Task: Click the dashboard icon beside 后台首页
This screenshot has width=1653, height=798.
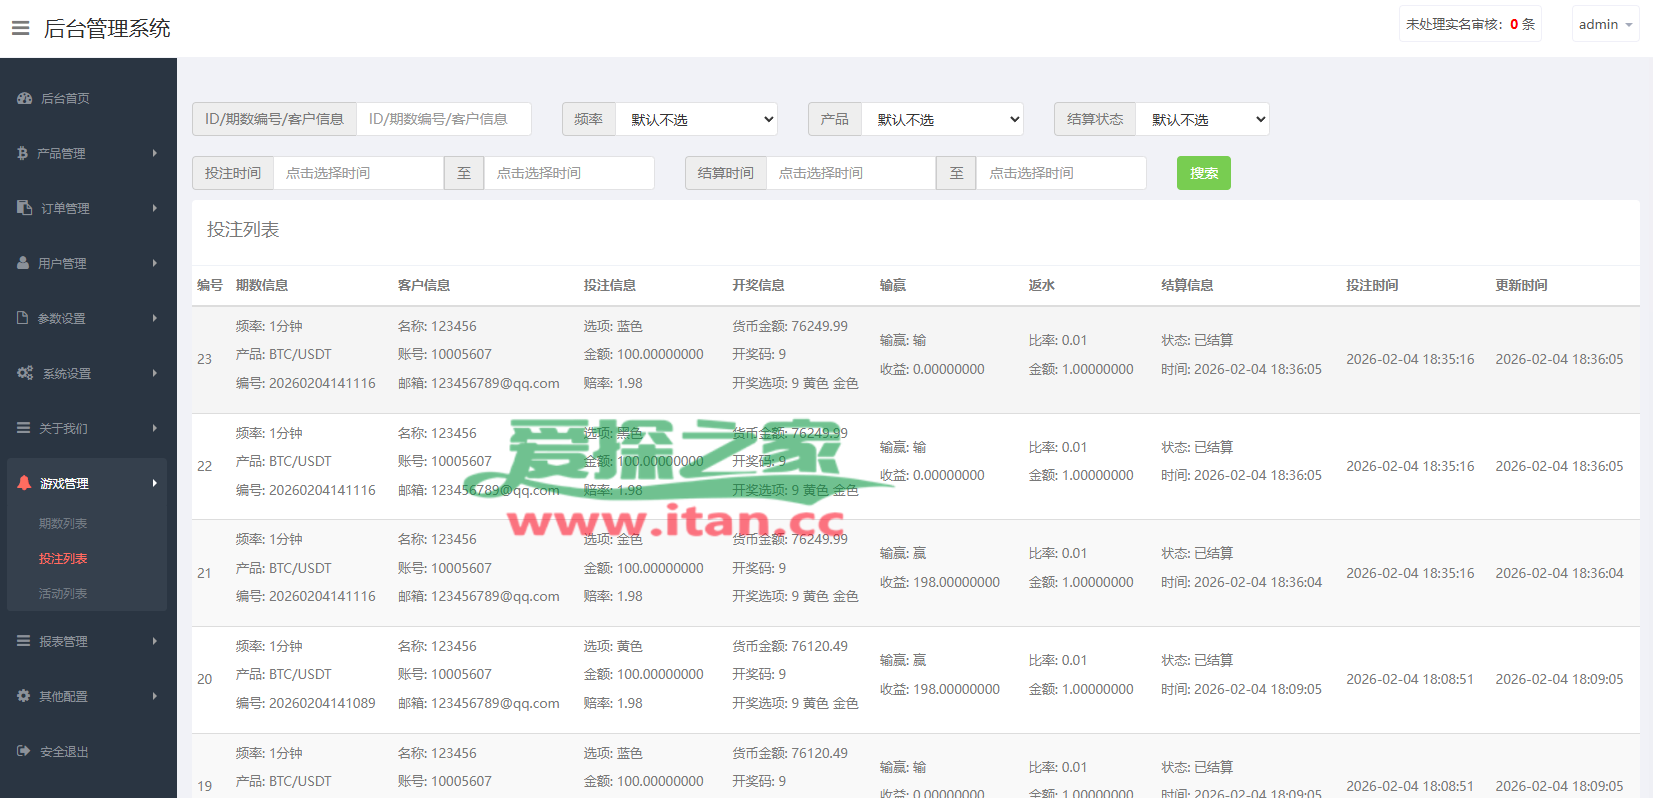Action: coord(25,98)
